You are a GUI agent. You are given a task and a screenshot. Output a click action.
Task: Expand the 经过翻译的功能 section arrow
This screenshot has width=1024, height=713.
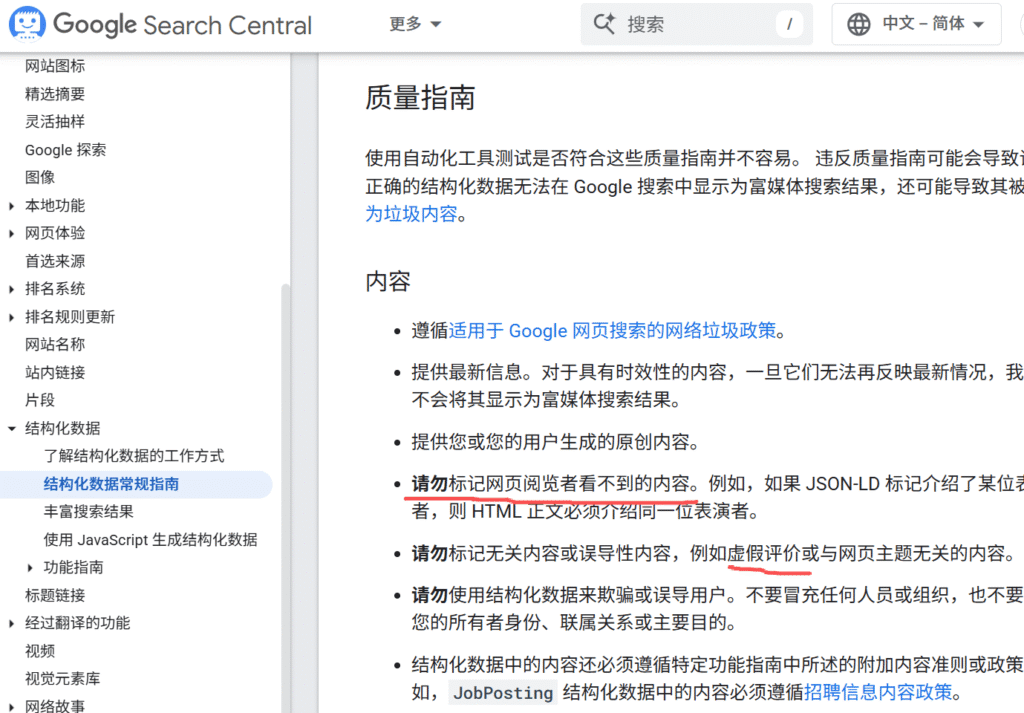pos(11,624)
